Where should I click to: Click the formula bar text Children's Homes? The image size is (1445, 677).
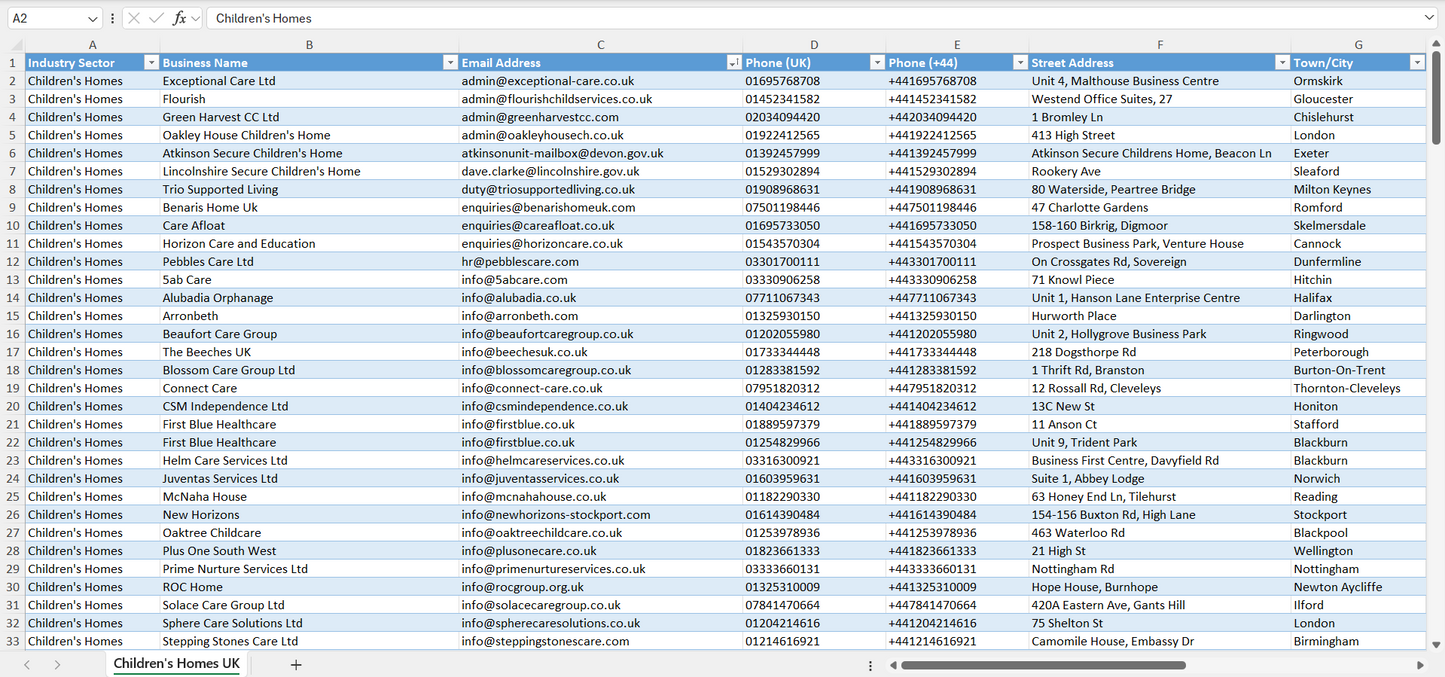[263, 18]
